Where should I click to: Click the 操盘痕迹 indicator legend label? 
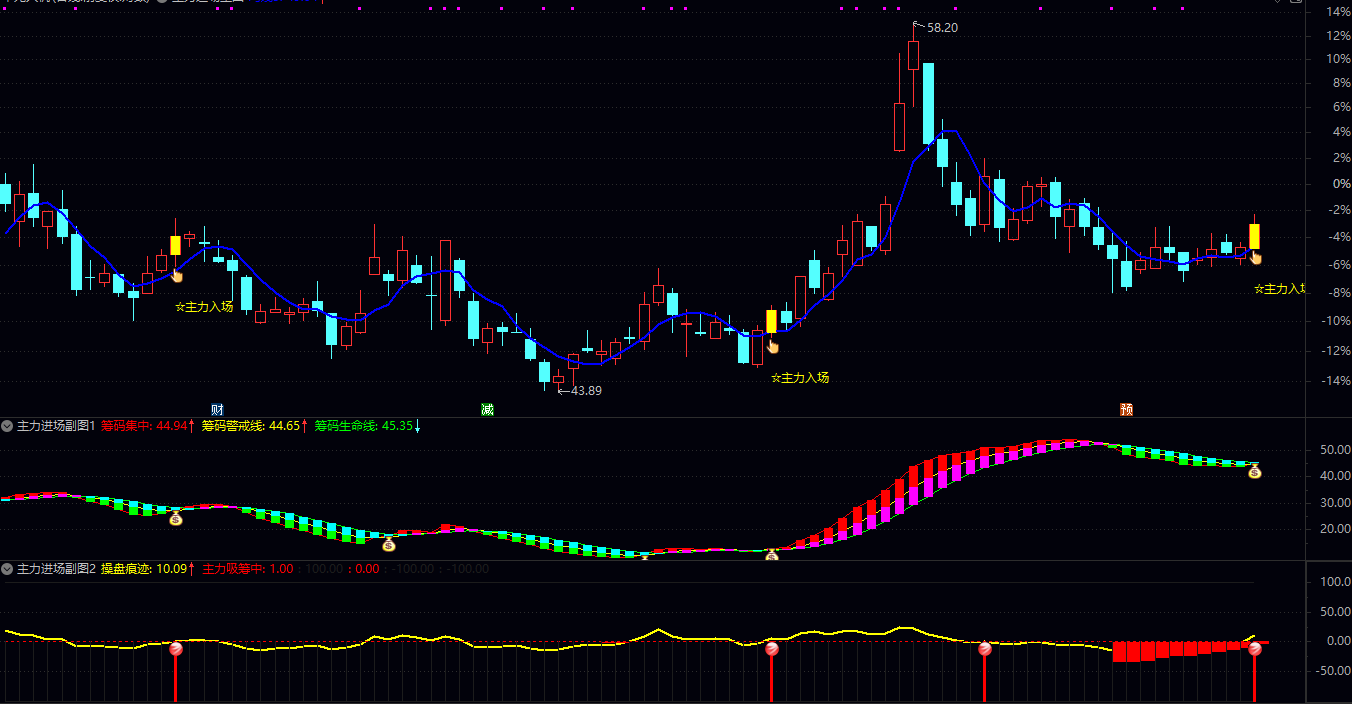tap(126, 568)
